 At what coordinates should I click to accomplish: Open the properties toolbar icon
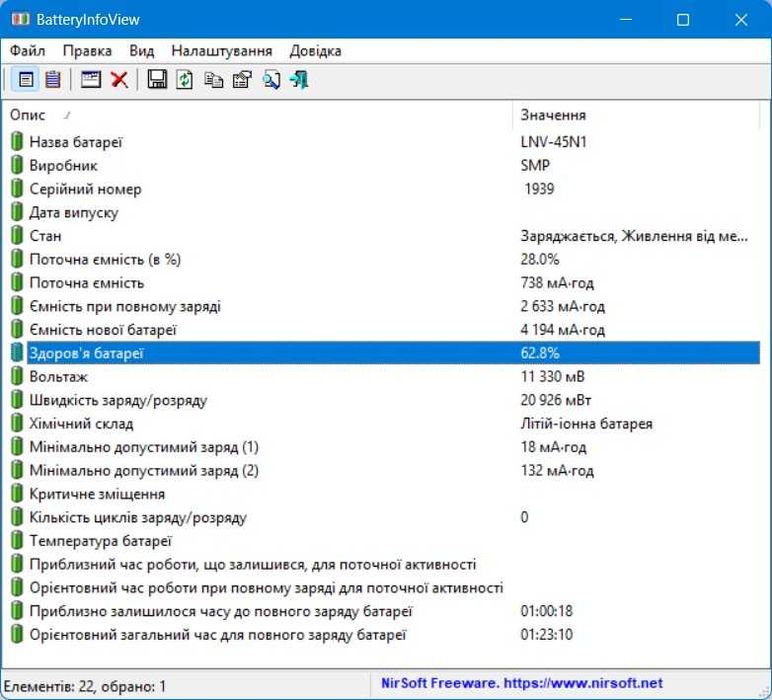[x=242, y=79]
